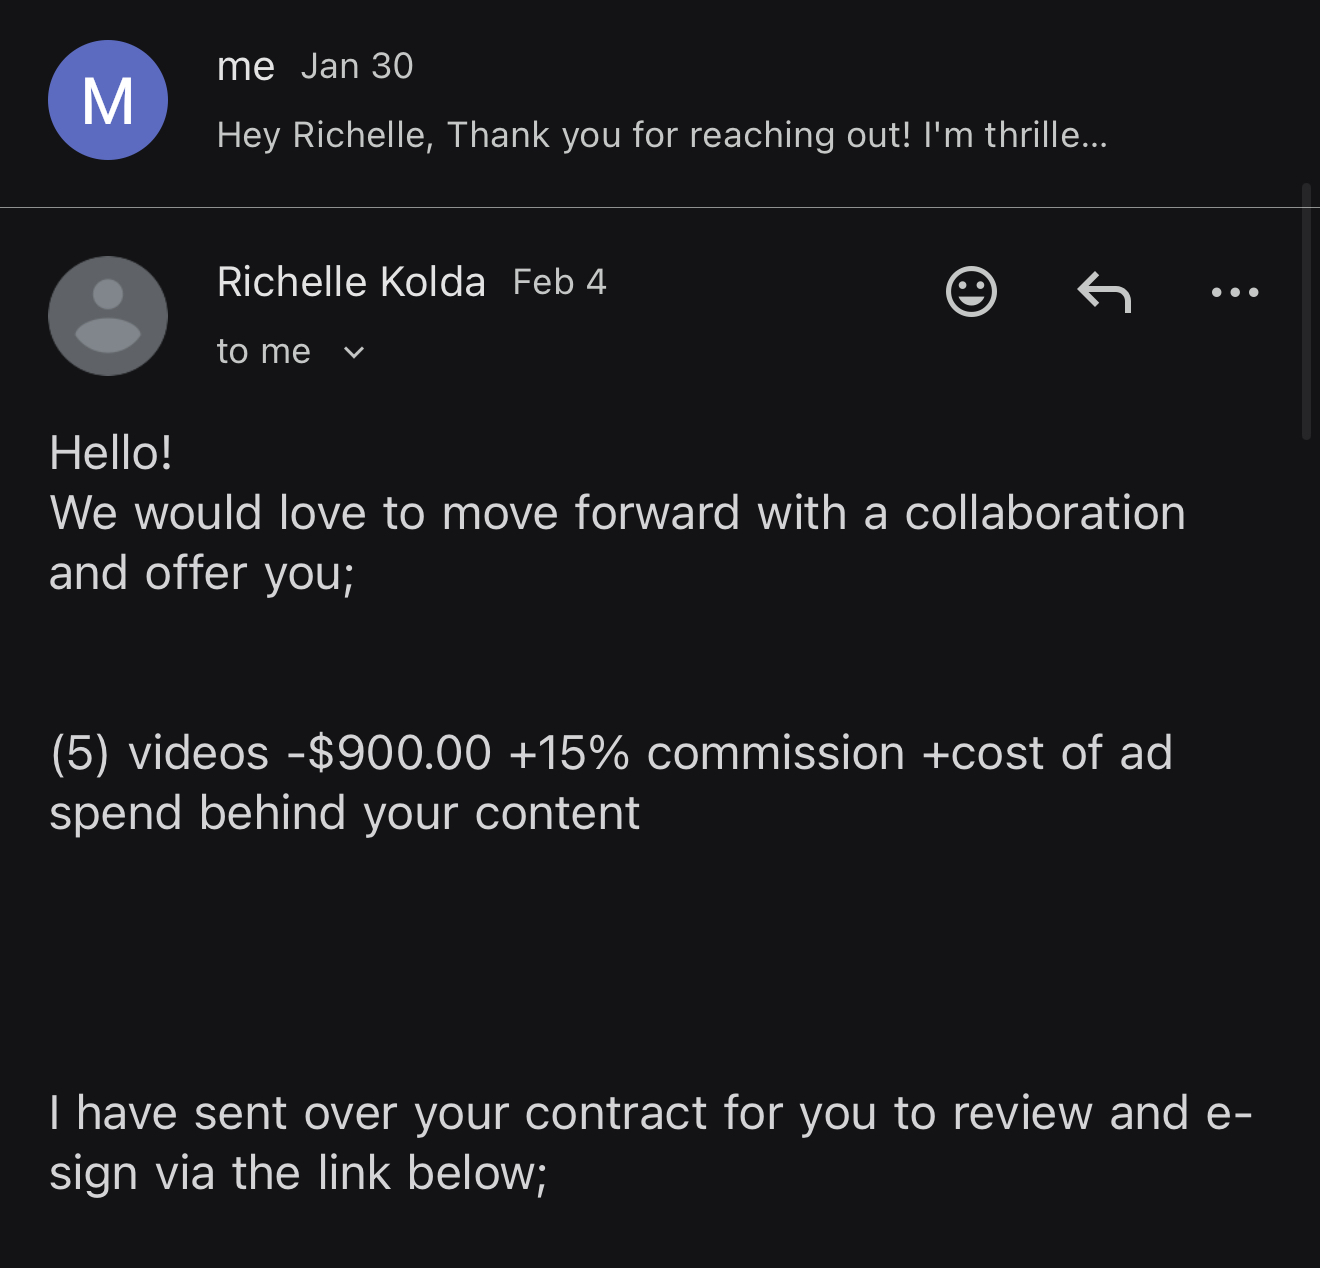
Task: Expand the collapsed "Hey Richelle" message preview
Action: pos(661,135)
